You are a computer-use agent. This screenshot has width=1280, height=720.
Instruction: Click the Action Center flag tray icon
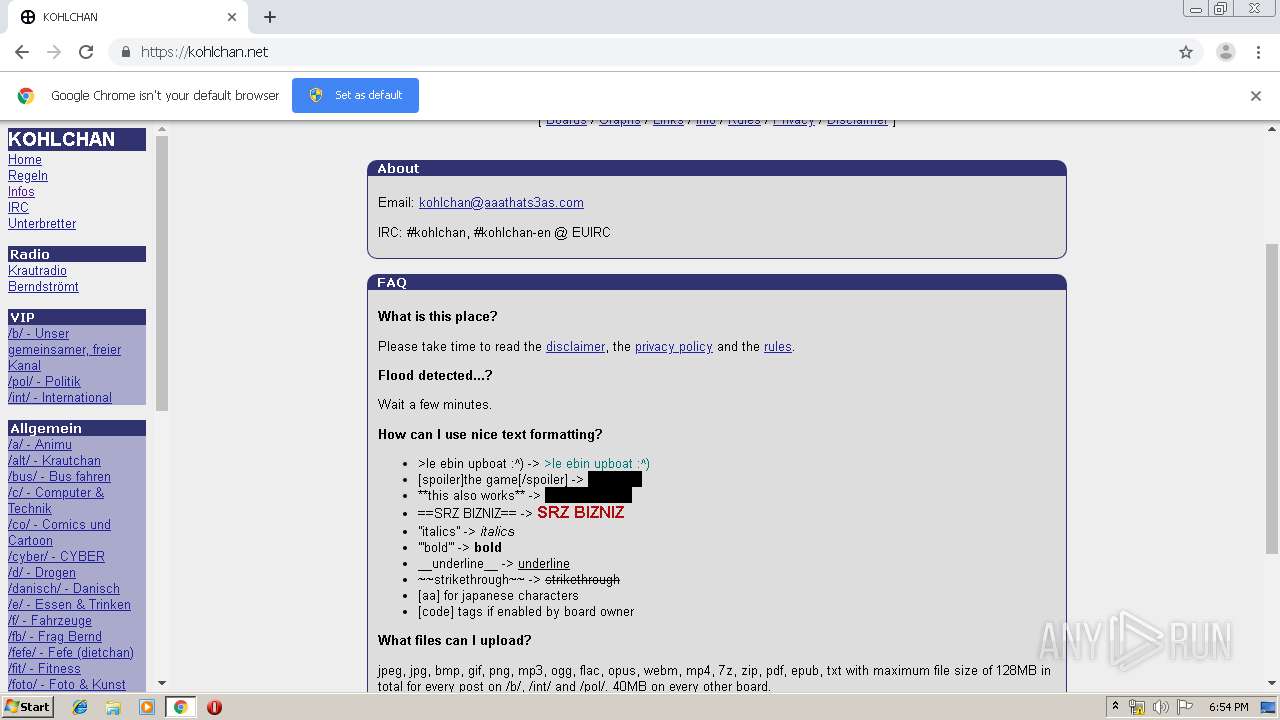coord(1185,707)
